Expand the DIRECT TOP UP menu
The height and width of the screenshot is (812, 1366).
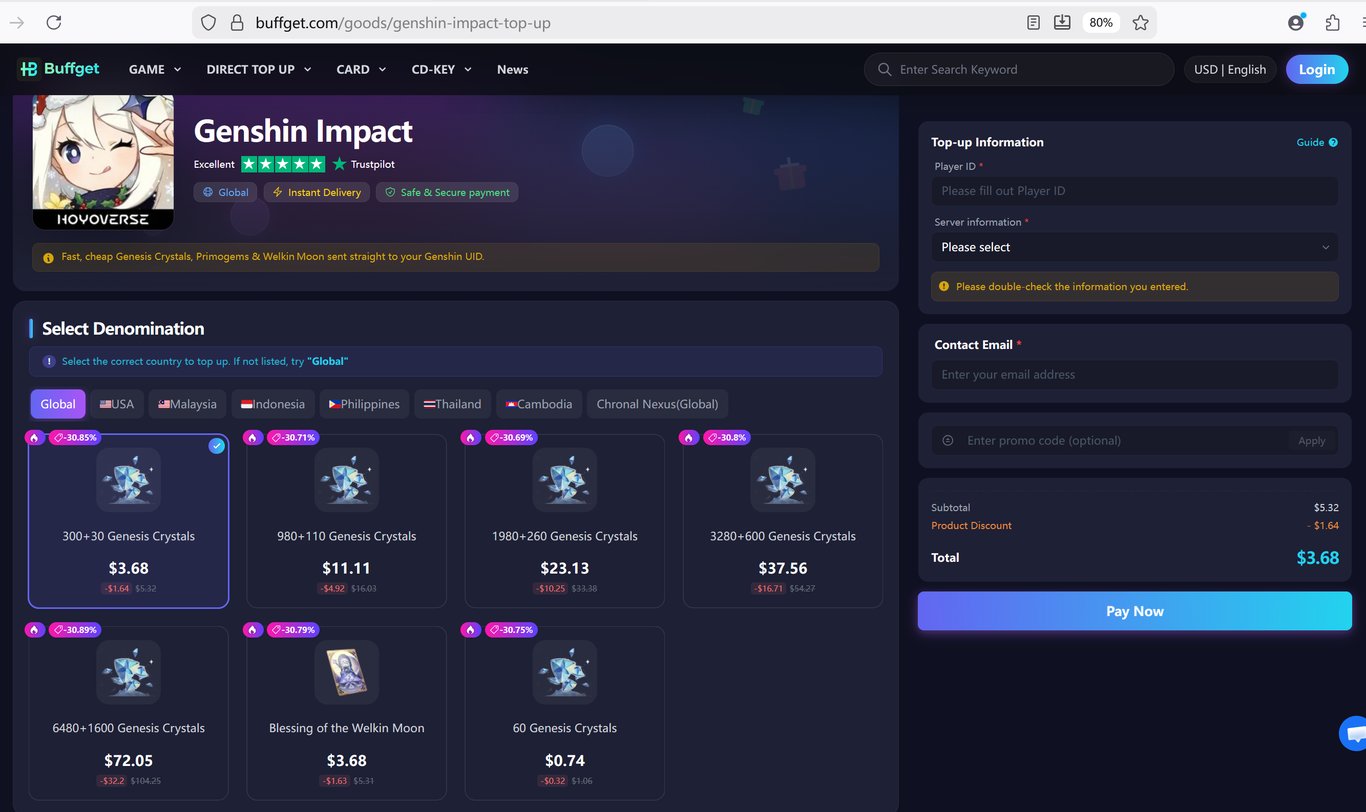coord(259,69)
